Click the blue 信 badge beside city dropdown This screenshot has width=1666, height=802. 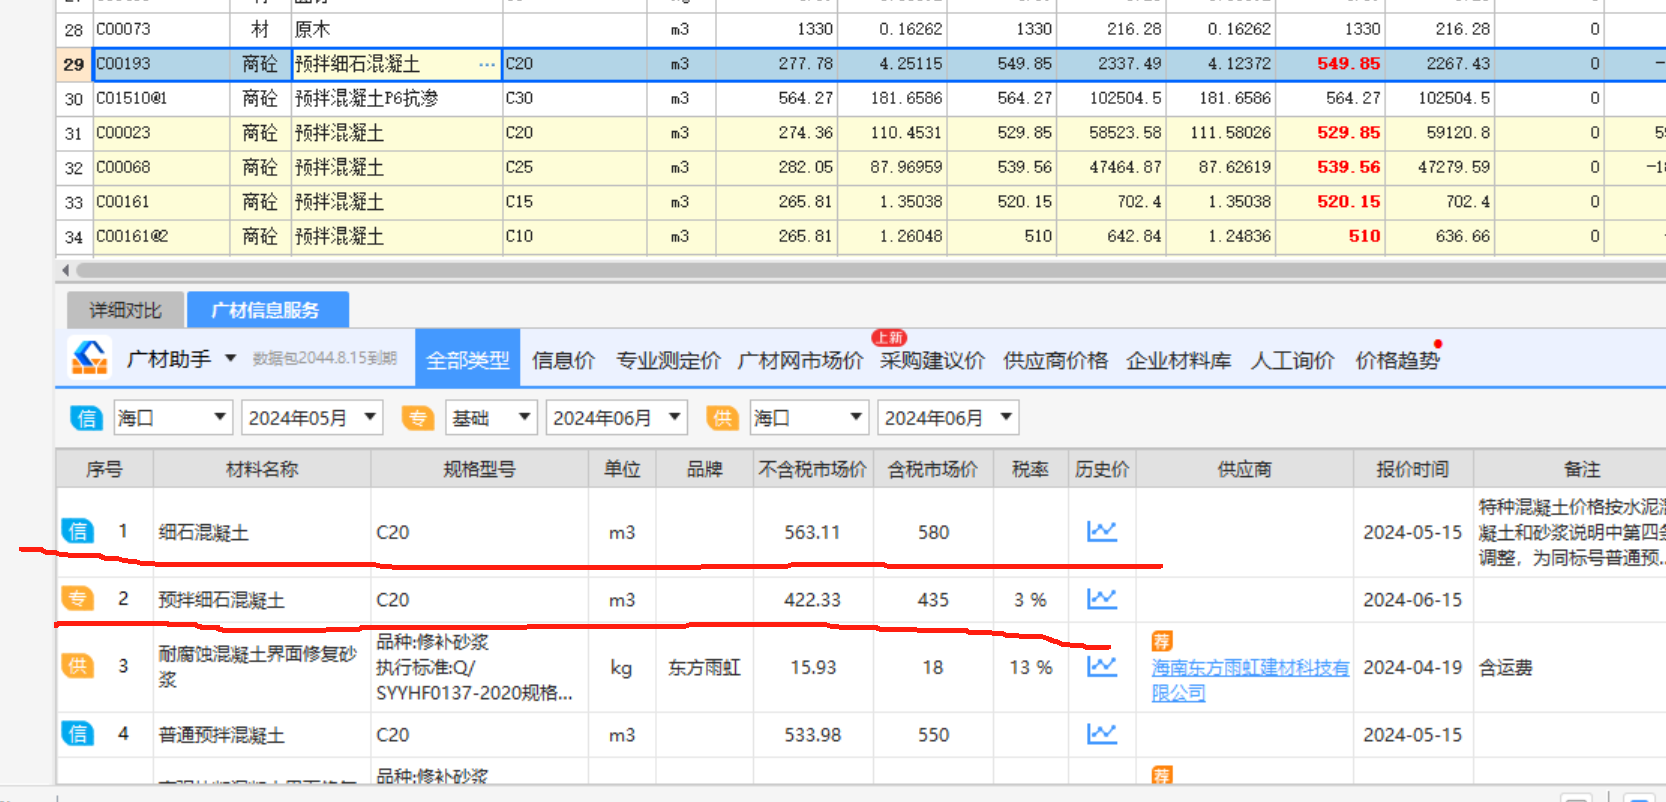click(87, 418)
